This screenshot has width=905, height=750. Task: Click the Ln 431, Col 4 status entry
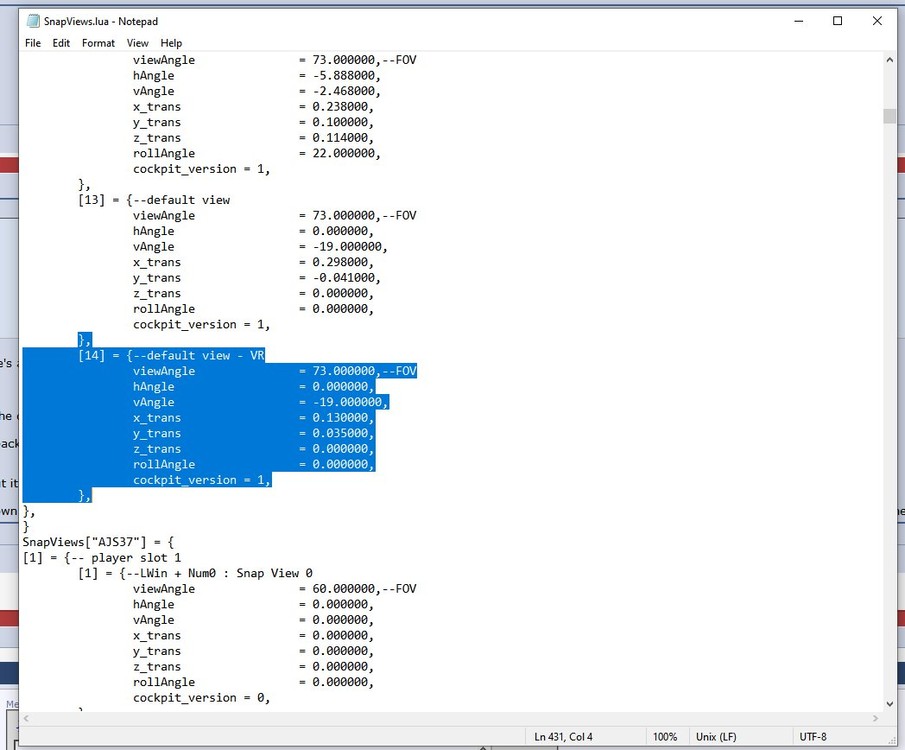(563, 737)
